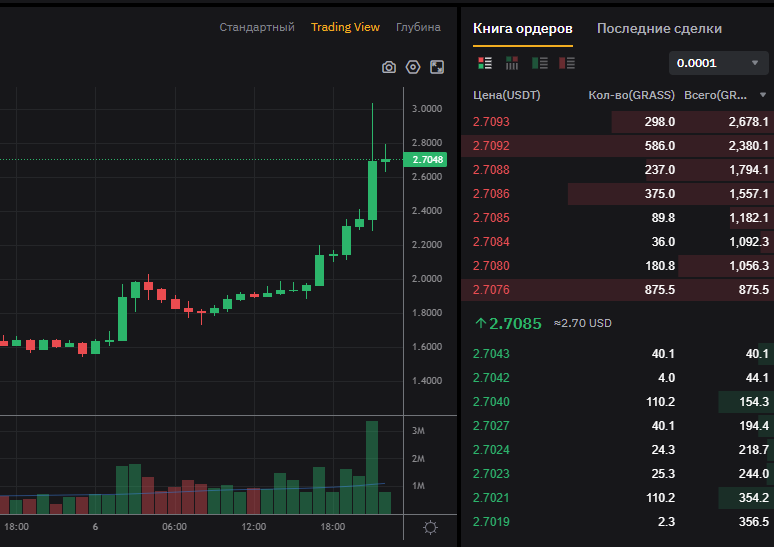Click the Кол-во(GRASS) column header
This screenshot has width=774, height=547.
[631, 95]
